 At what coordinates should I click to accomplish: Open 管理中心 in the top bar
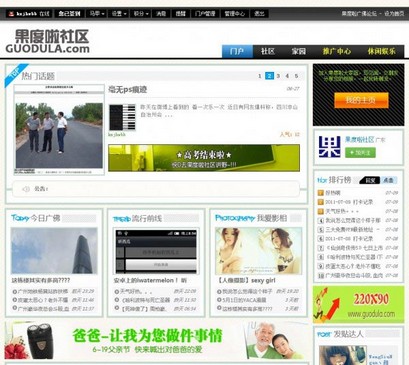234,14
